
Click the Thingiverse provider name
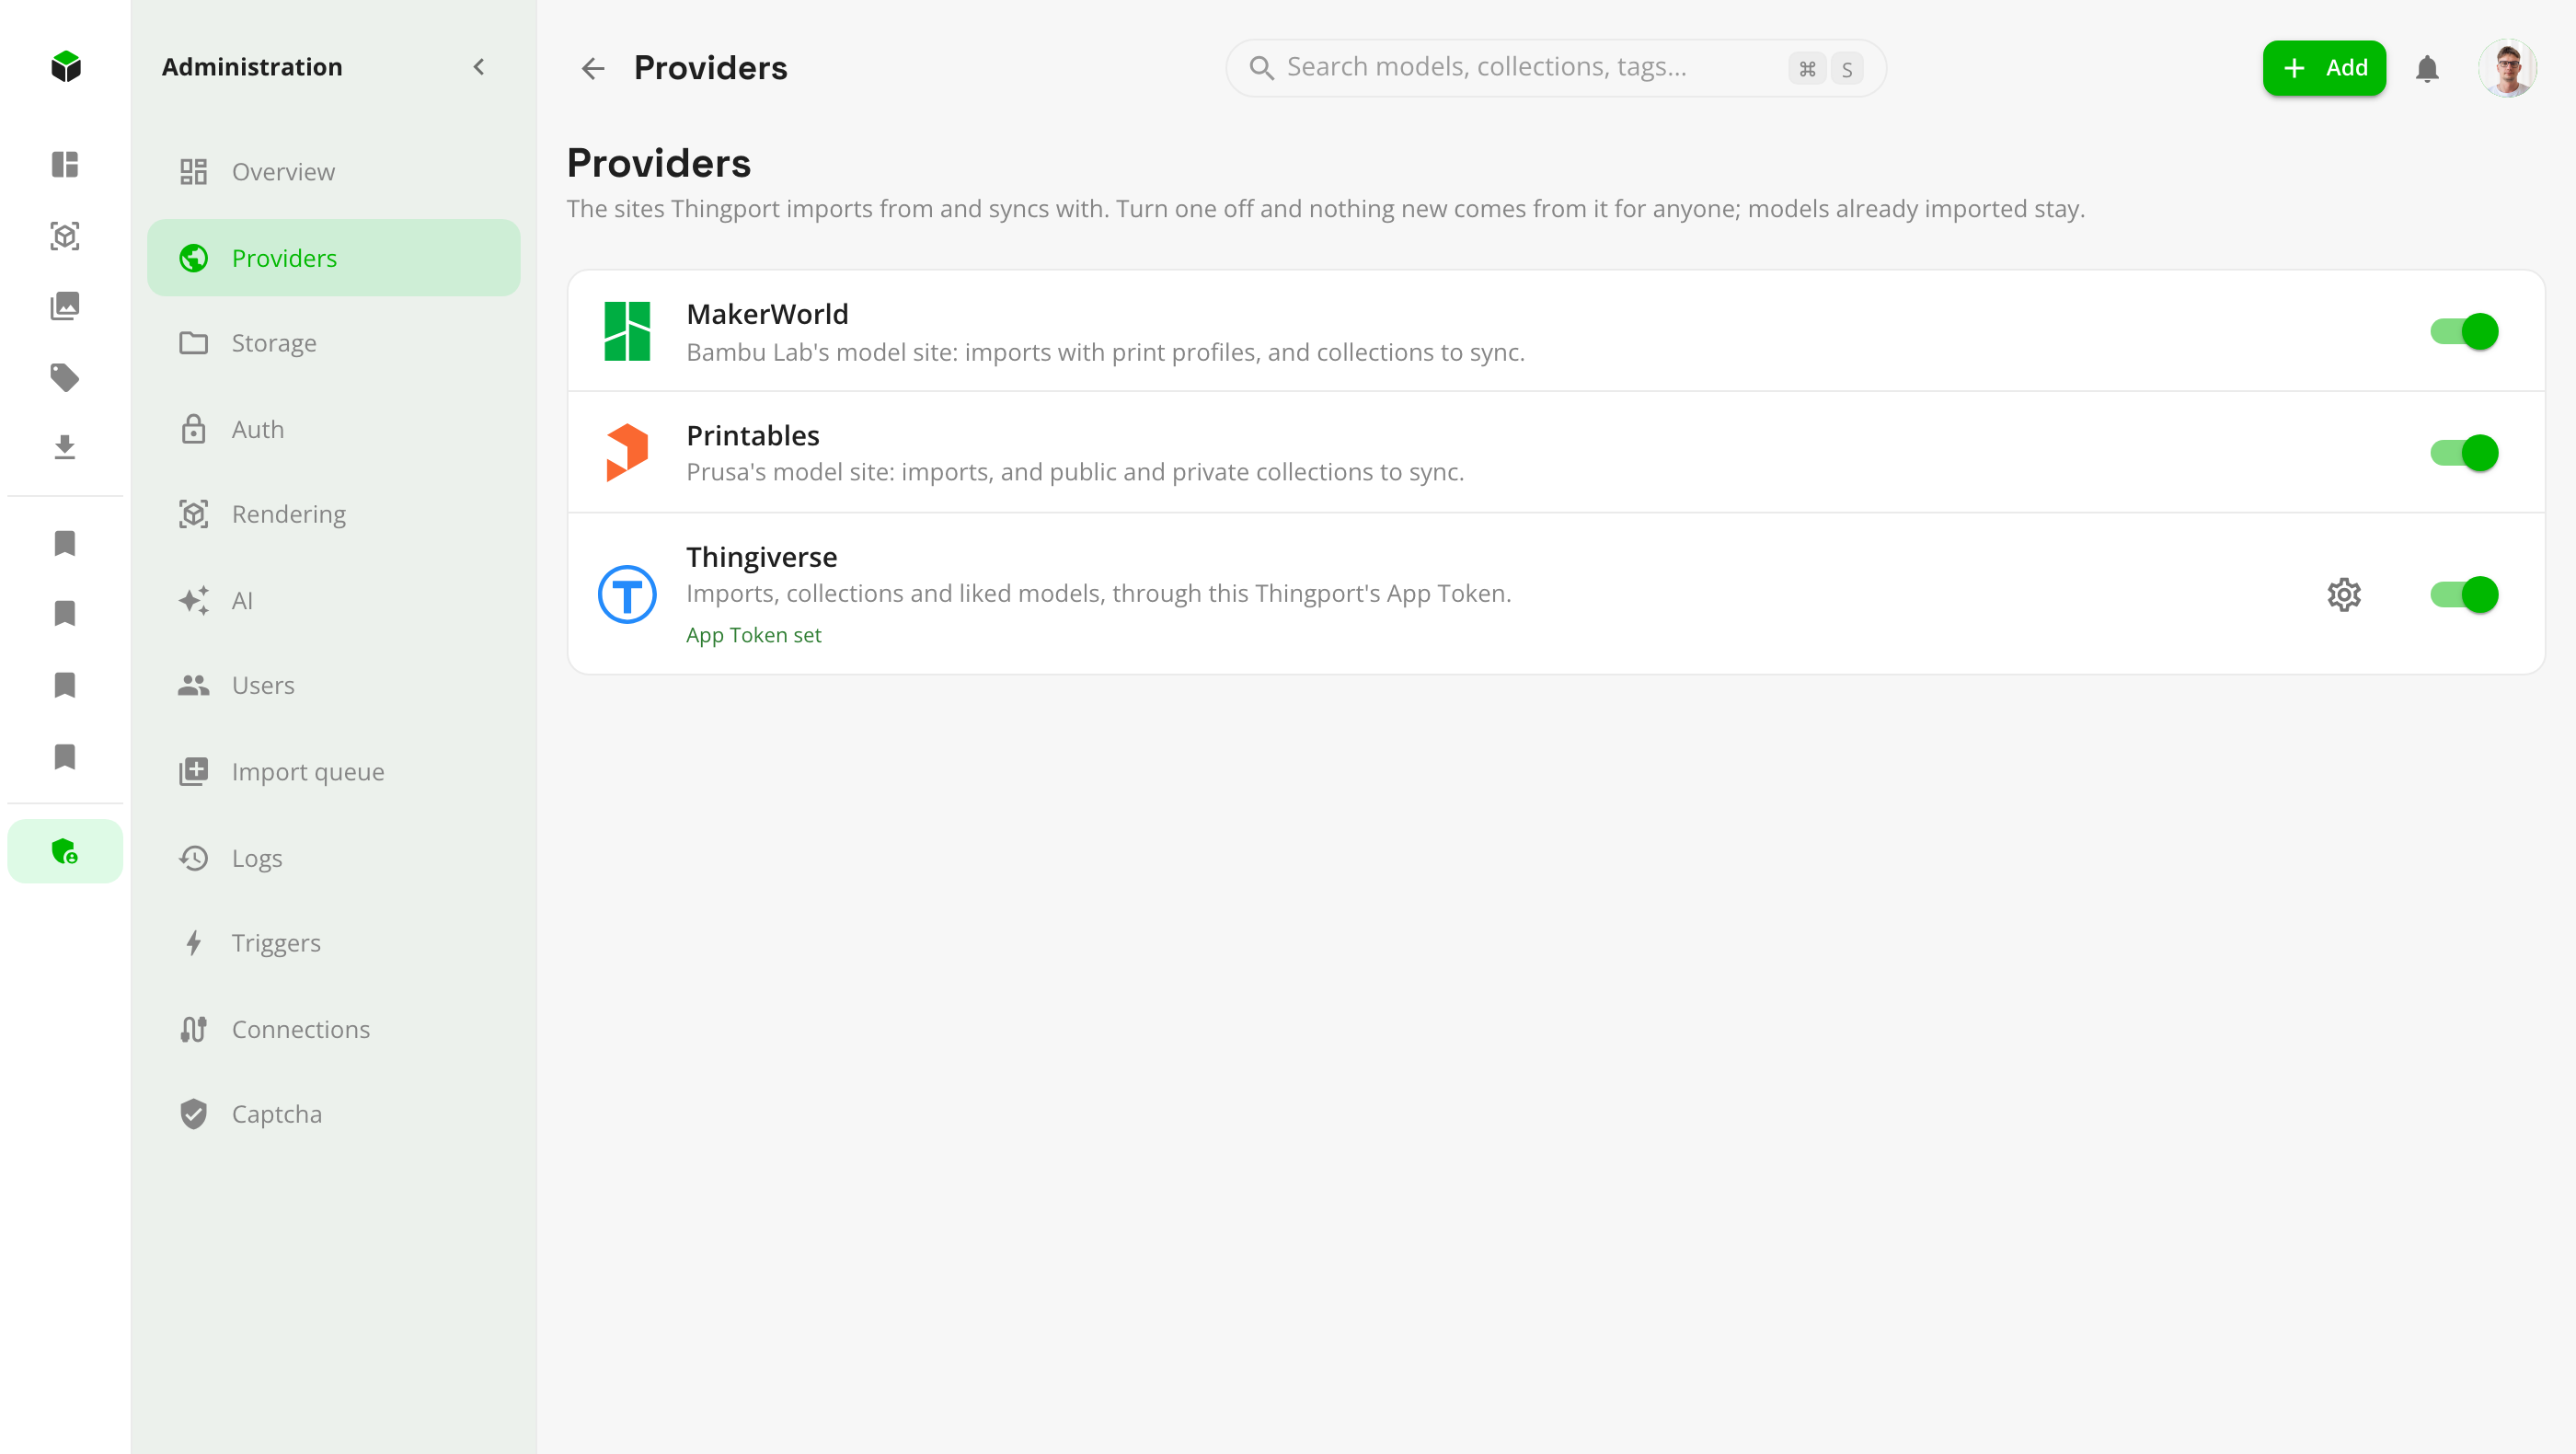tap(761, 557)
